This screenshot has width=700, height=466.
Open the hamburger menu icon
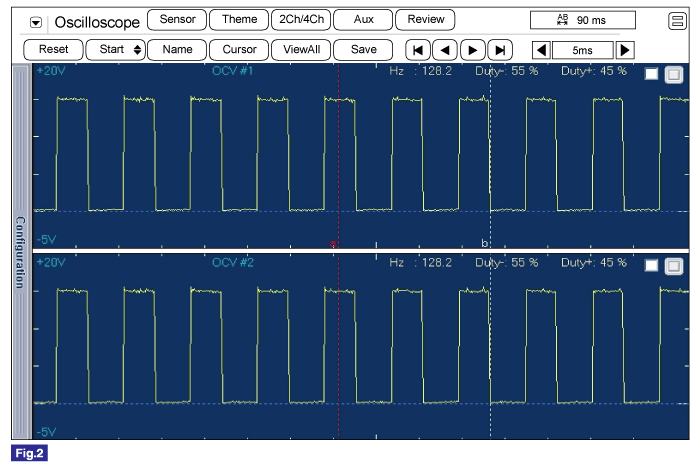point(677,21)
